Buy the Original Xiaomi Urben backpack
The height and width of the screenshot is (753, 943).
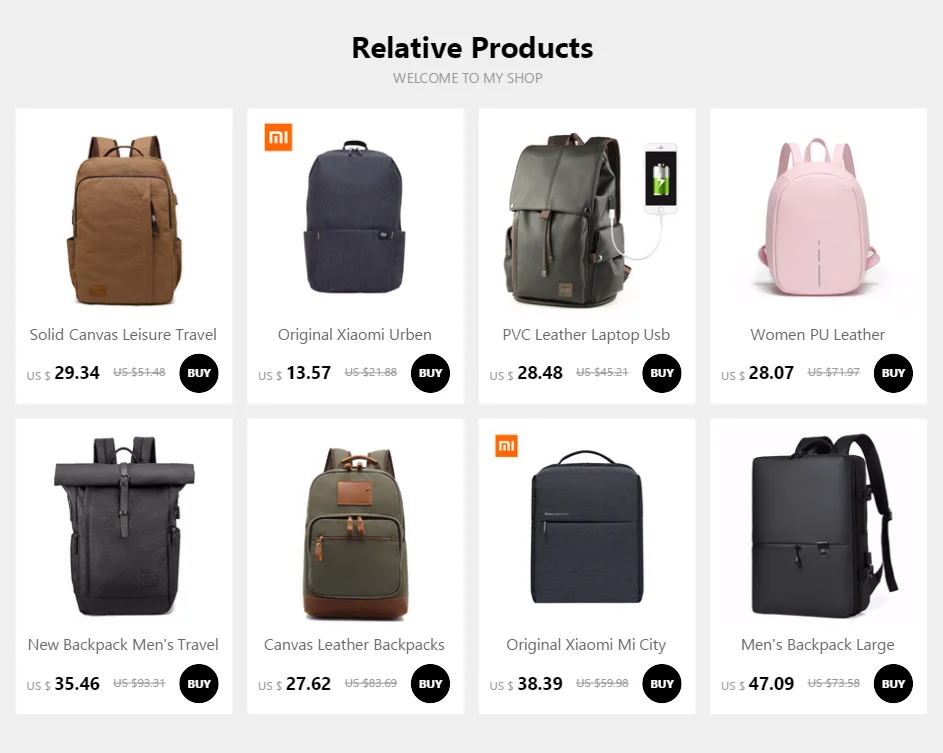tap(431, 373)
